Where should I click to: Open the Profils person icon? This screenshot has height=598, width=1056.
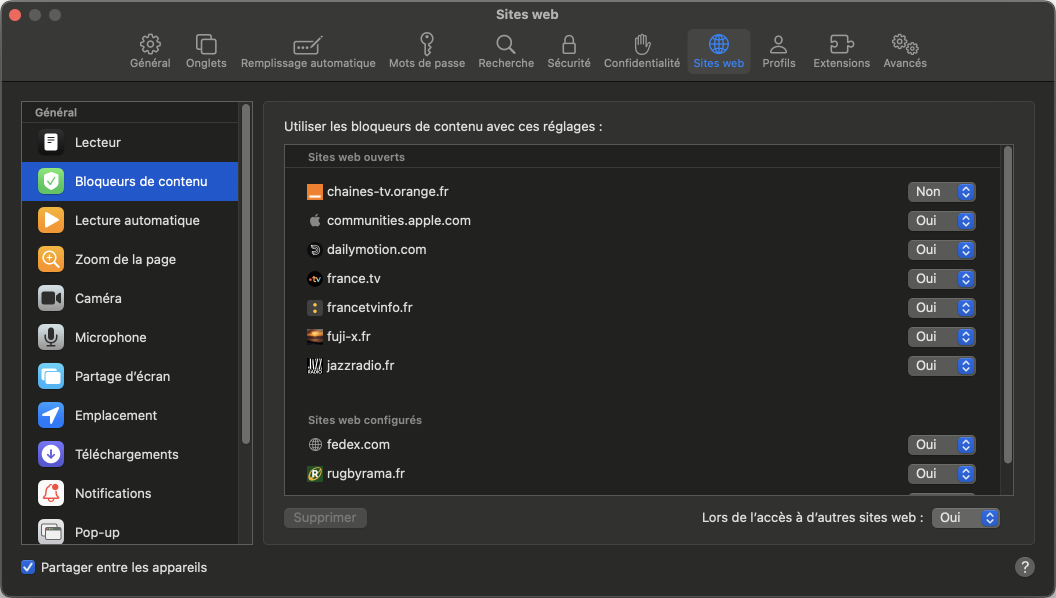point(779,44)
